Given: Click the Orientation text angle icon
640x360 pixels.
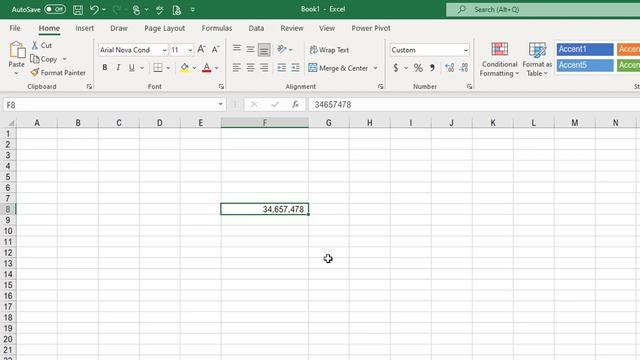Looking at the screenshot, I should 282,49.
